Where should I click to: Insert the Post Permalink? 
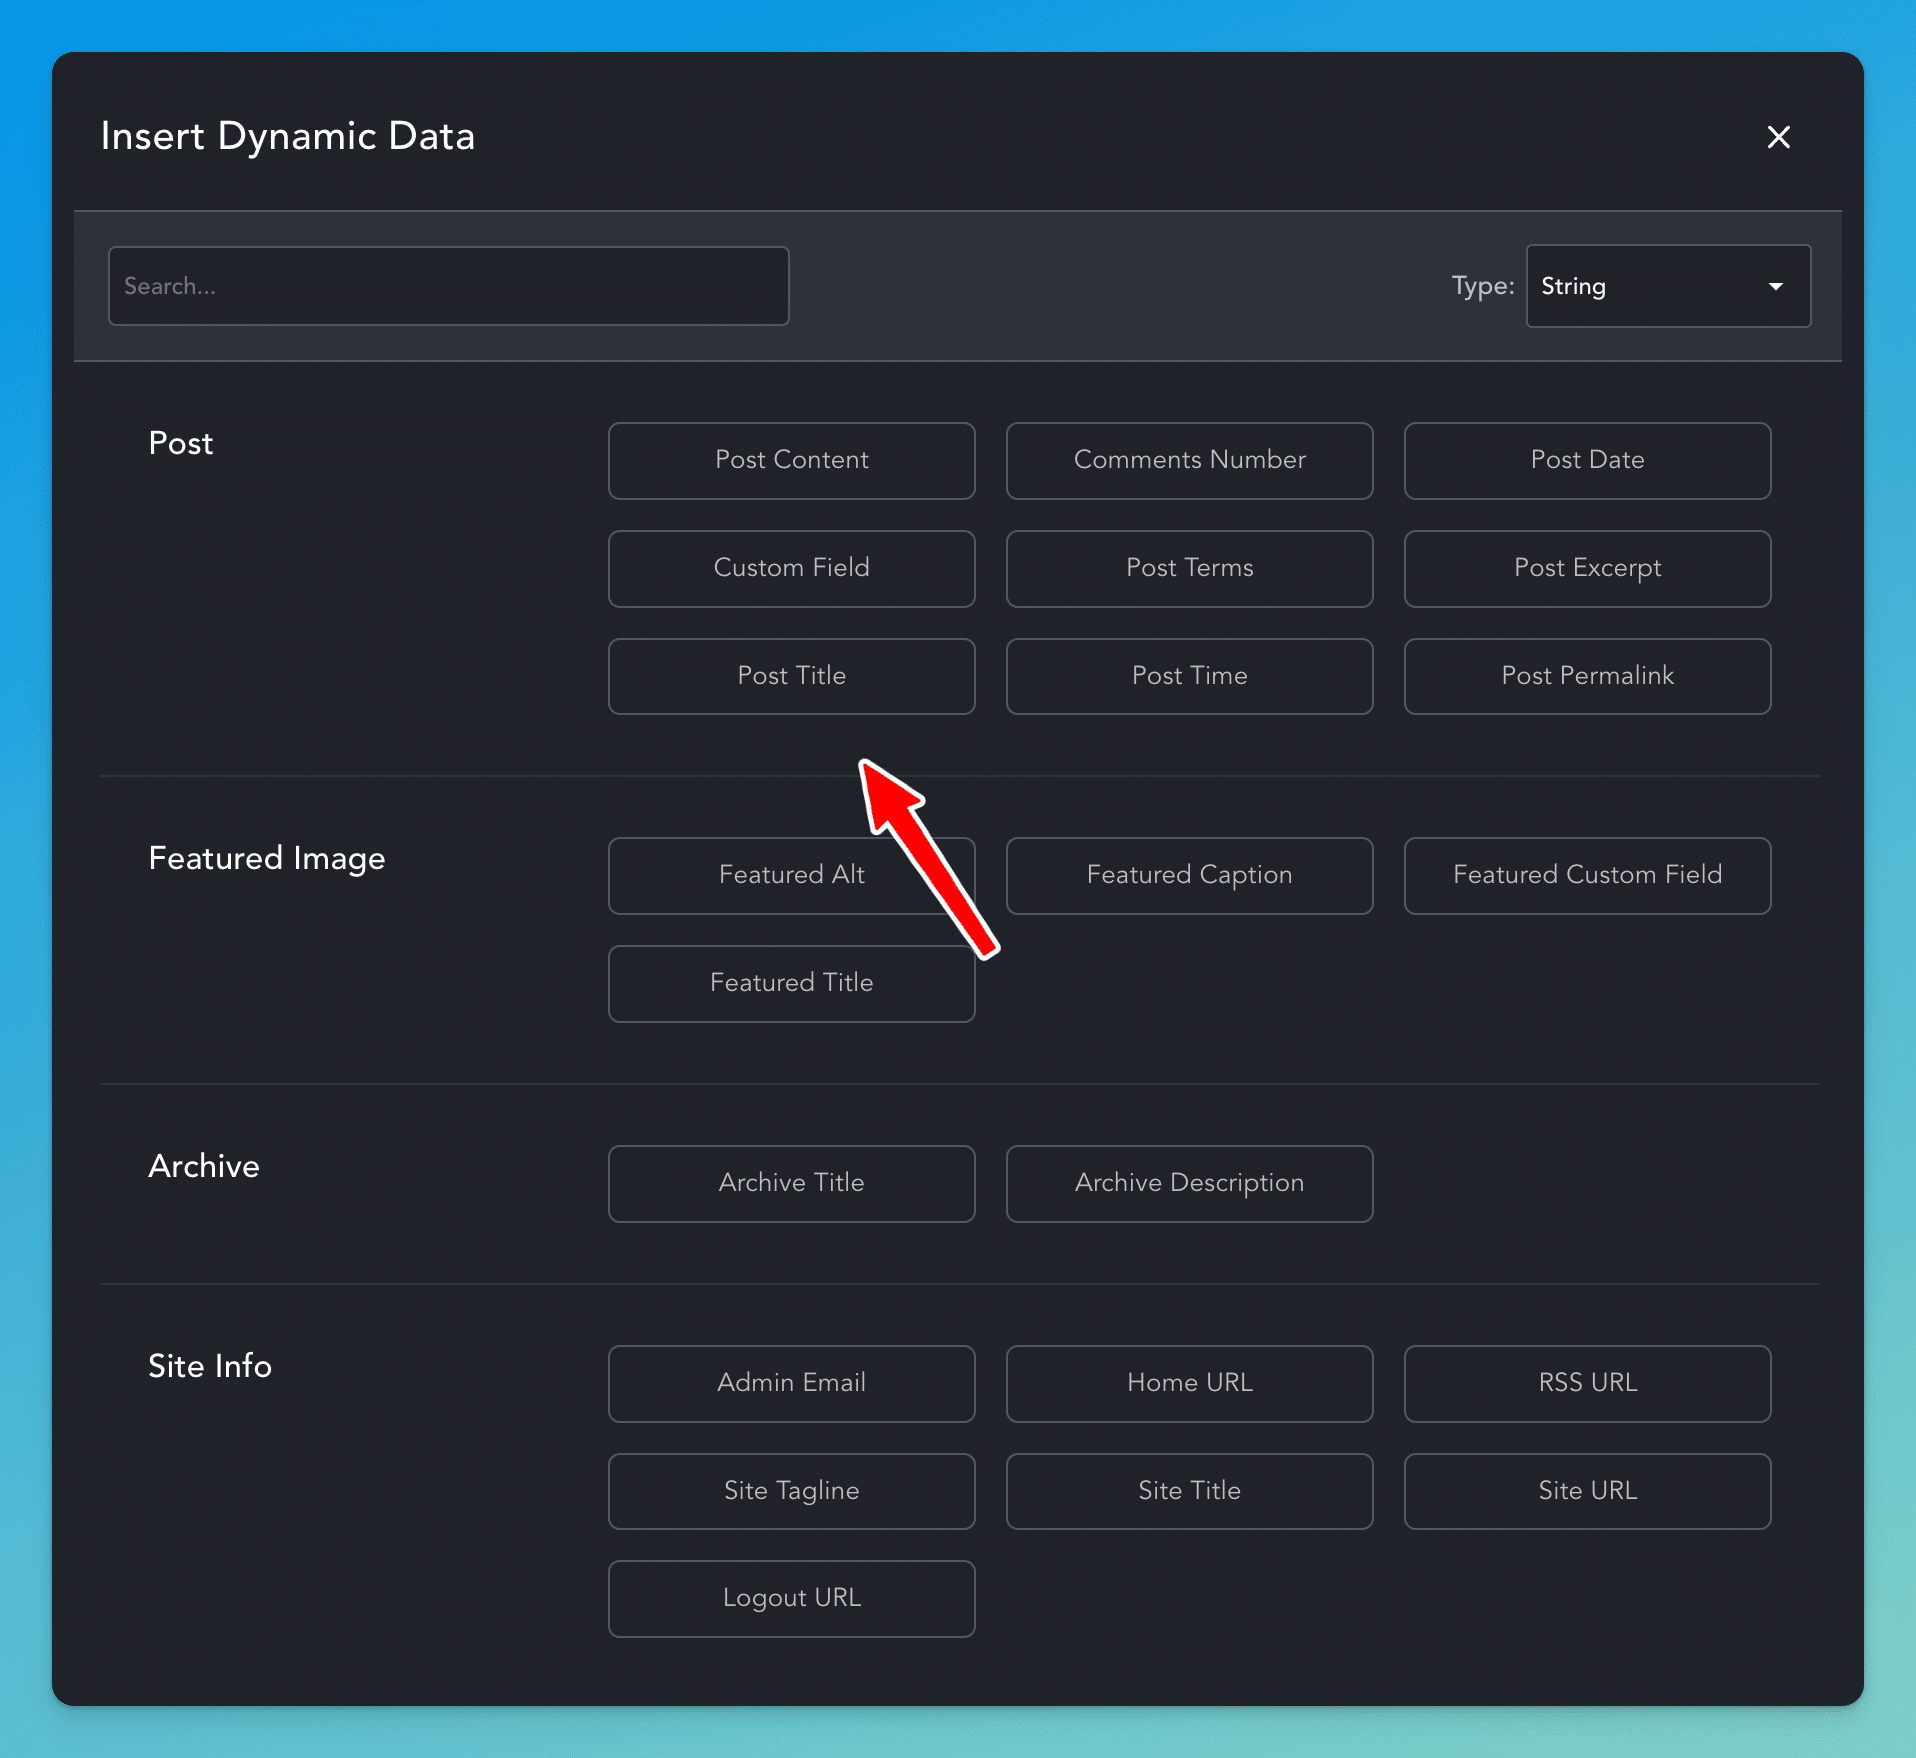1587,676
